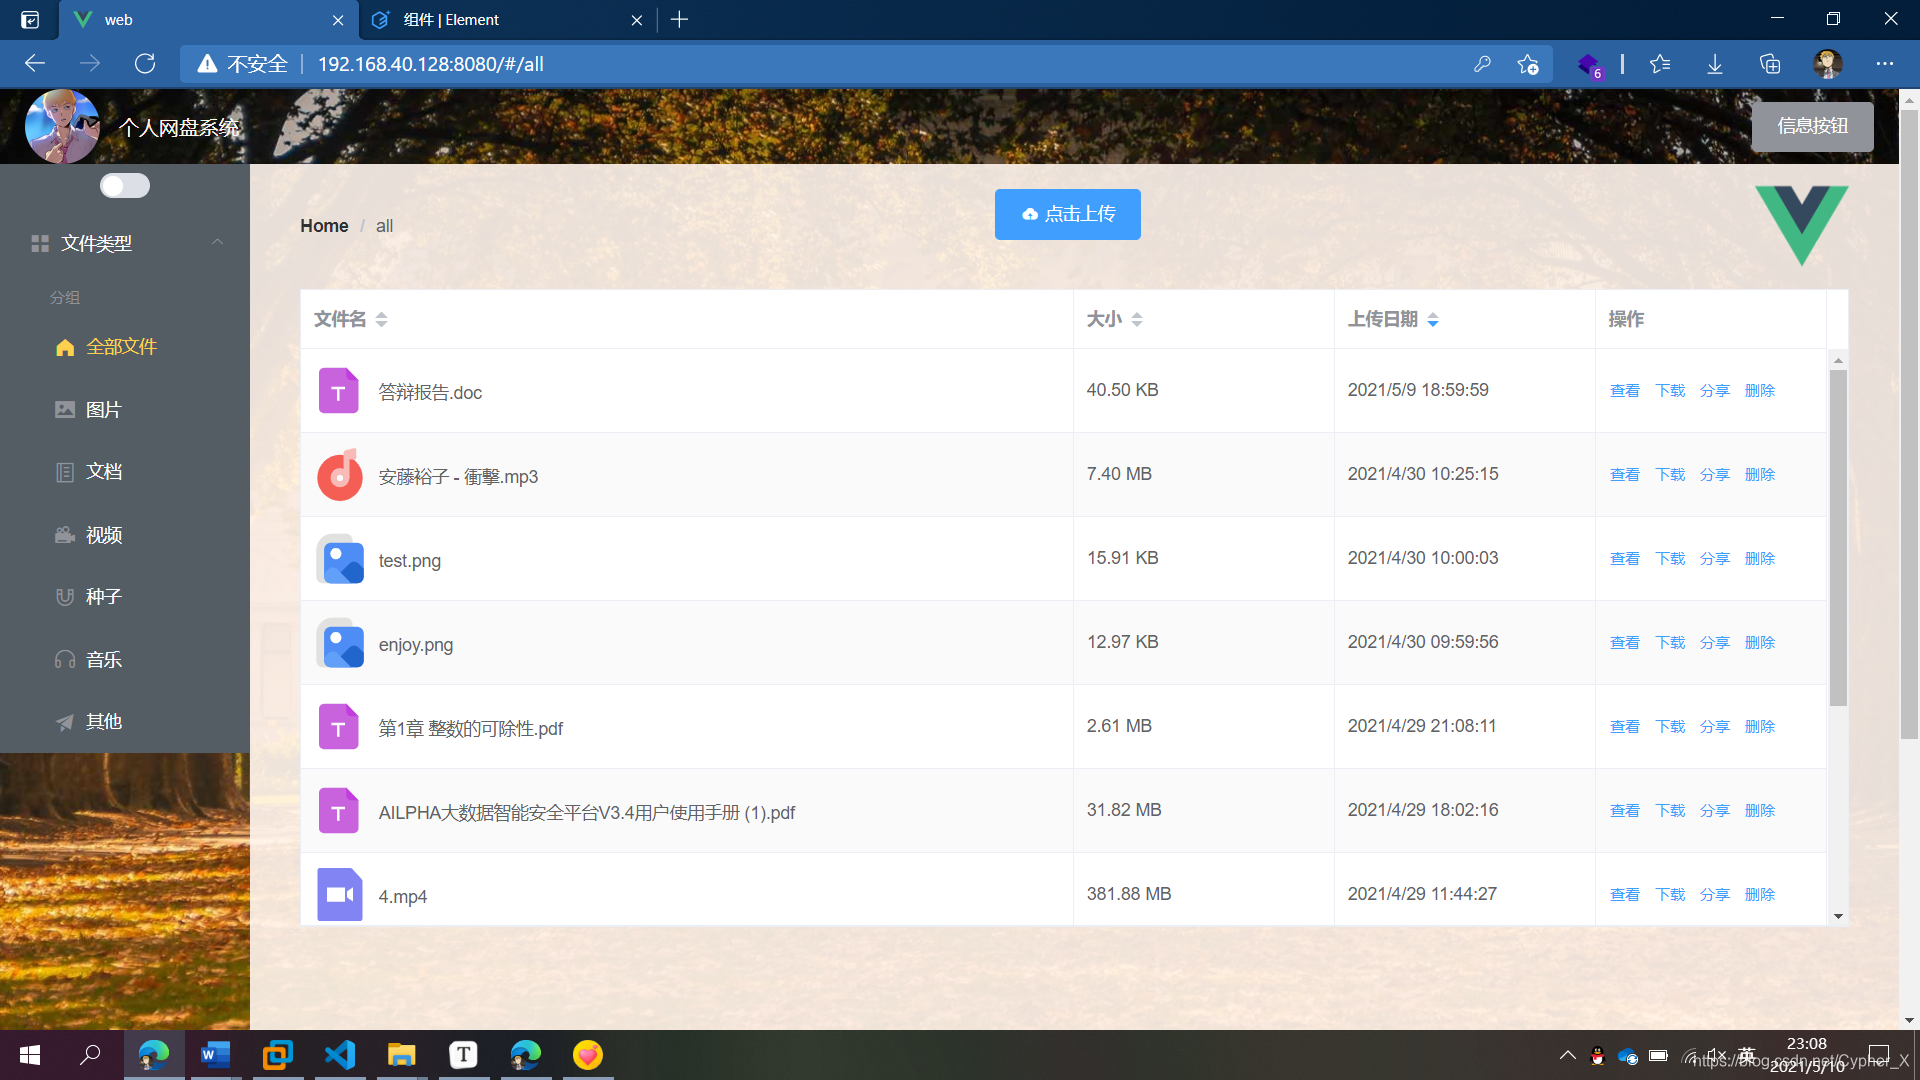
Task: Open the browser extension icon with badge
Action: (x=1589, y=66)
